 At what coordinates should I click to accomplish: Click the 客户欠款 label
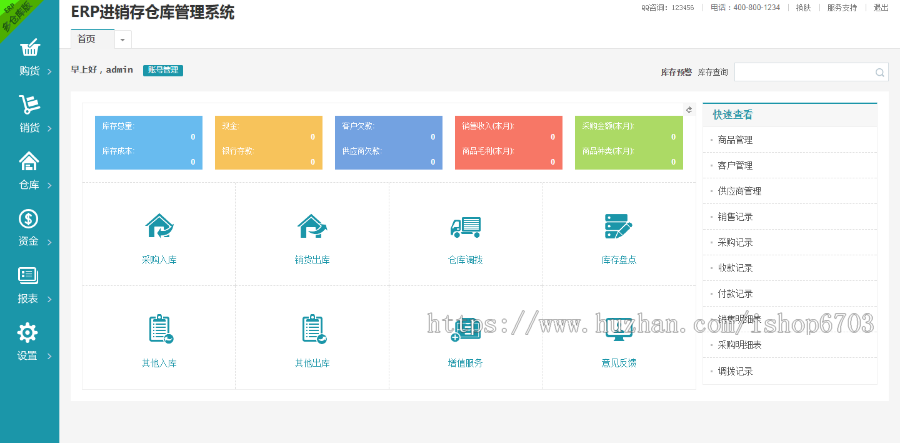click(x=358, y=125)
